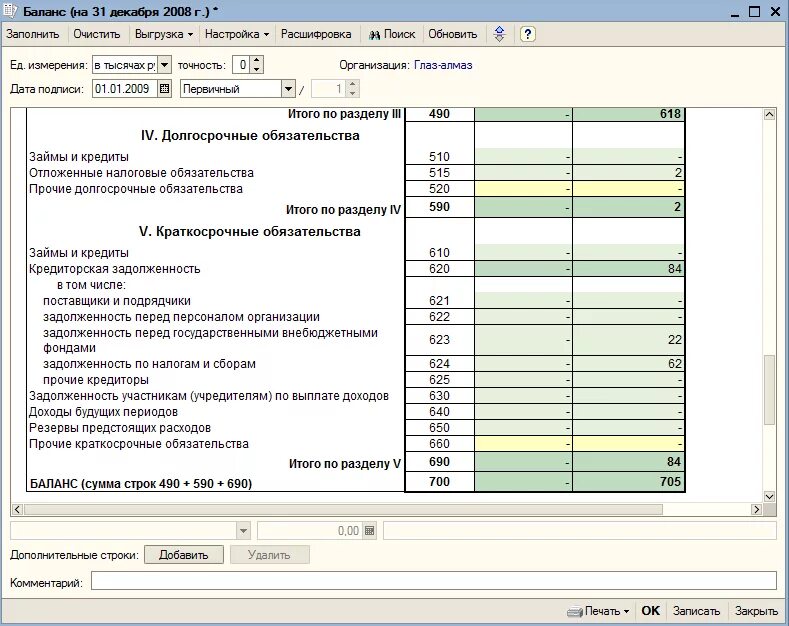Viewport: 789px width, 626px height.
Task: Click the OK button
Action: (650, 611)
